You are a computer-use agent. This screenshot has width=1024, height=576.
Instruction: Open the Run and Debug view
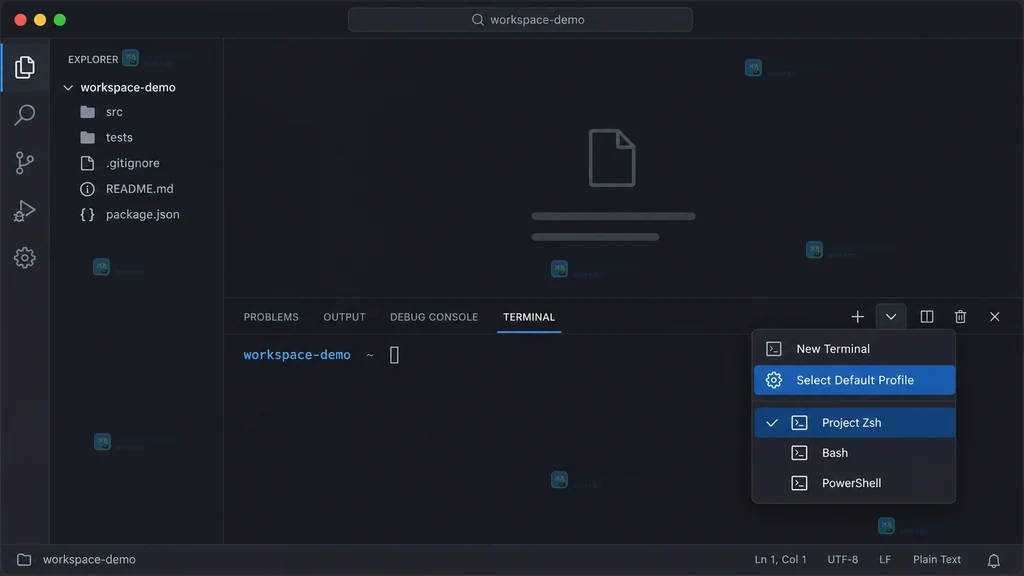[x=25, y=210]
